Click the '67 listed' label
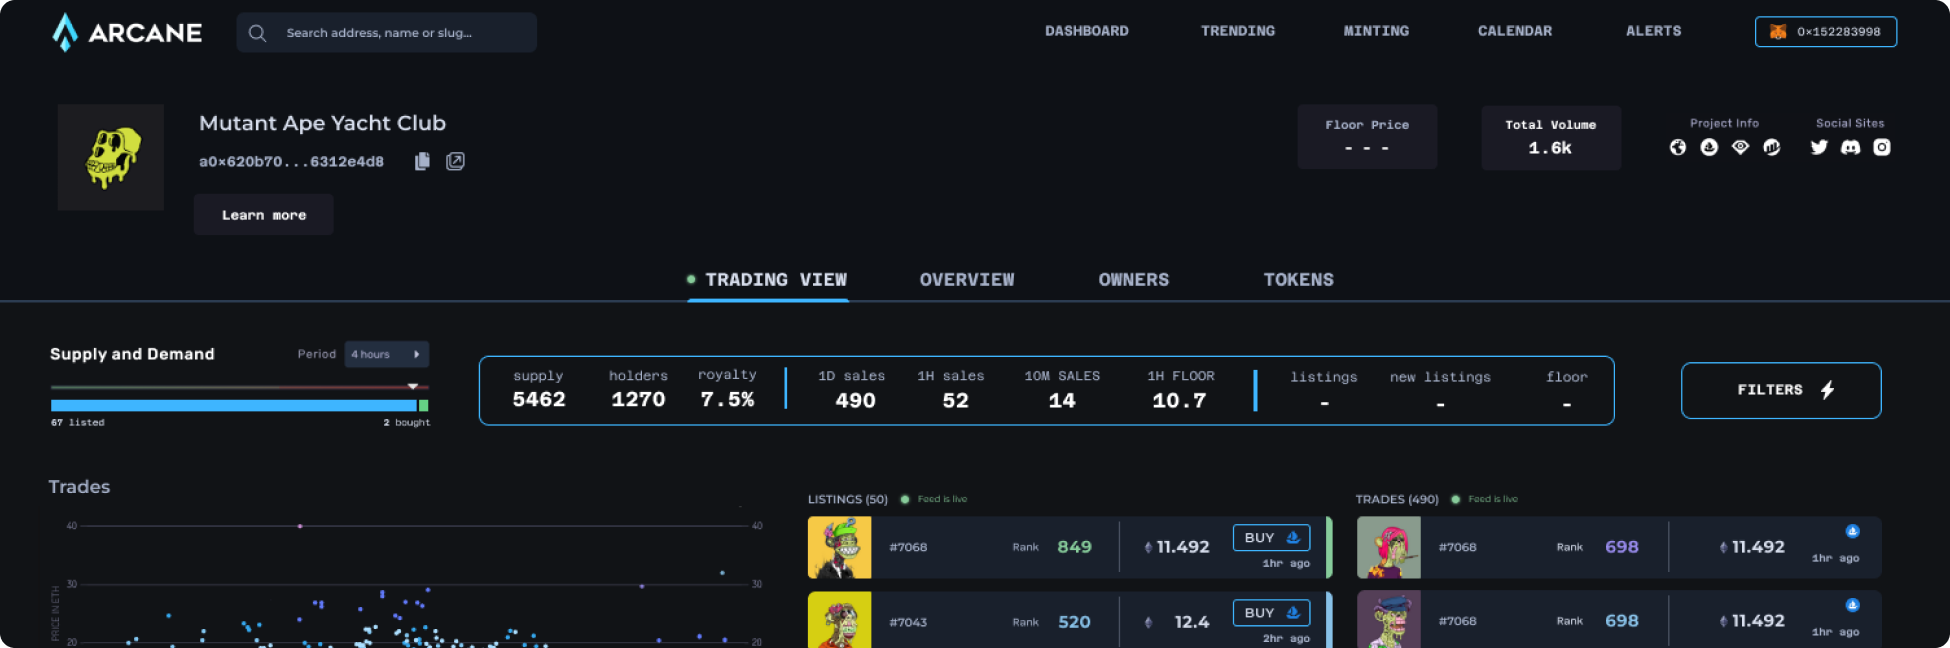The width and height of the screenshot is (1950, 648). click(78, 422)
